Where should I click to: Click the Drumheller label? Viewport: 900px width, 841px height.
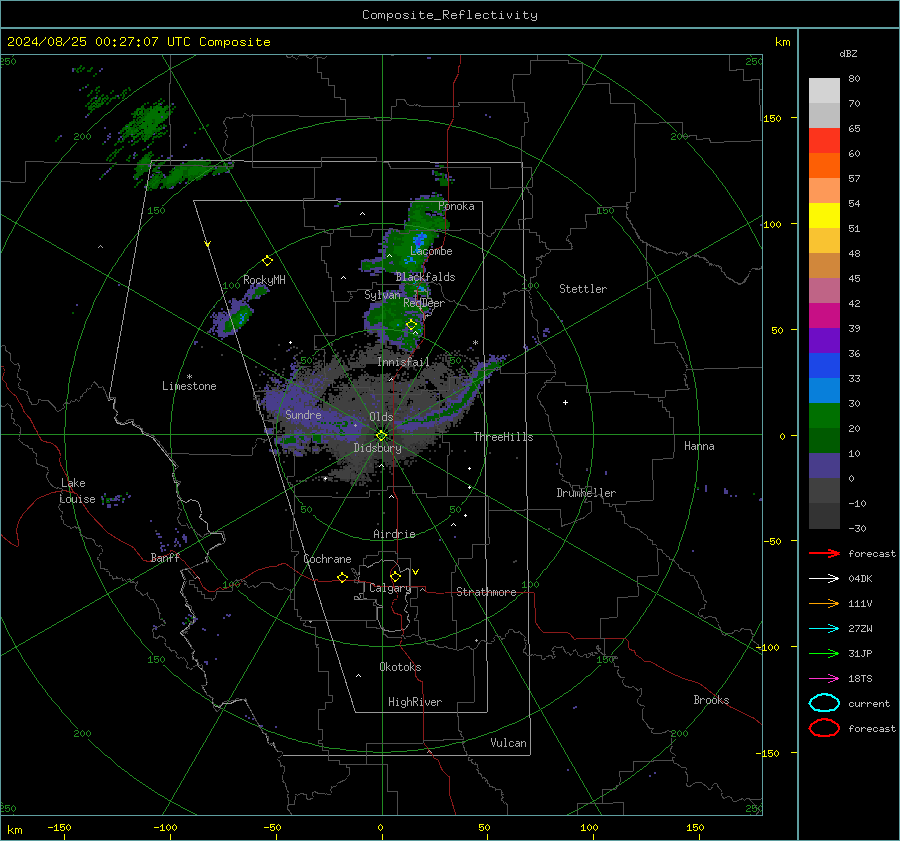(586, 493)
